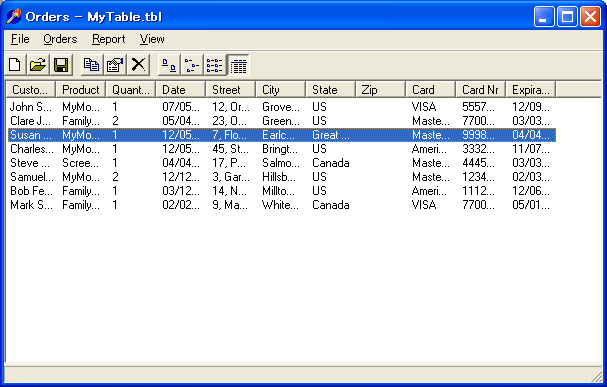
Task: Click date cell '07/05...'
Action: tap(181, 107)
